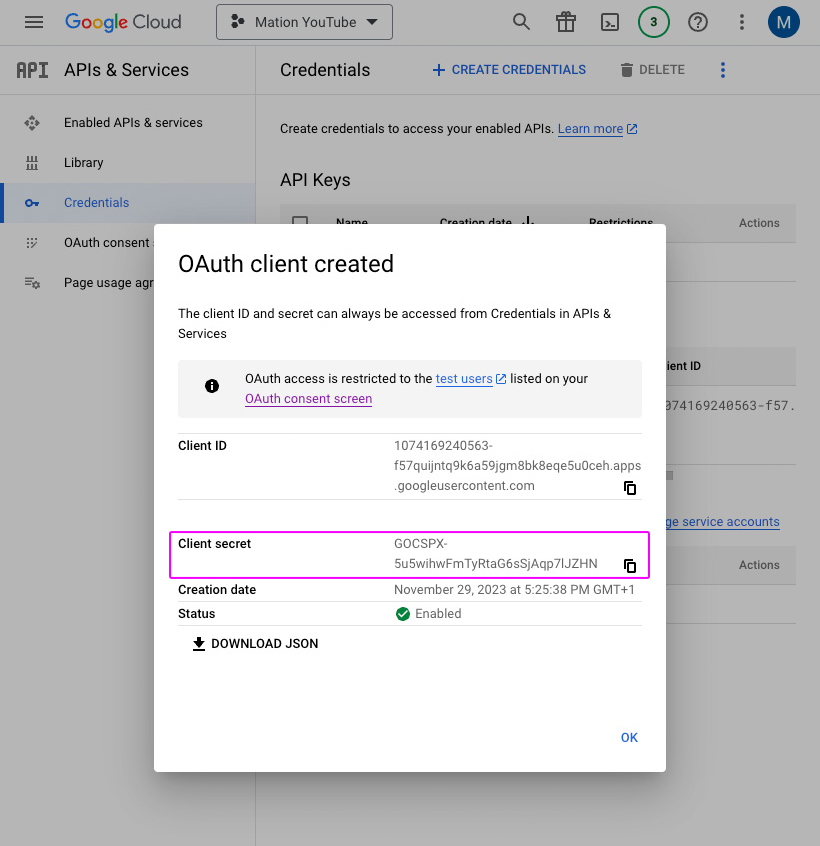Viewport: 820px width, 846px height.
Task: Click the green Enabled status checkmark
Action: point(402,614)
